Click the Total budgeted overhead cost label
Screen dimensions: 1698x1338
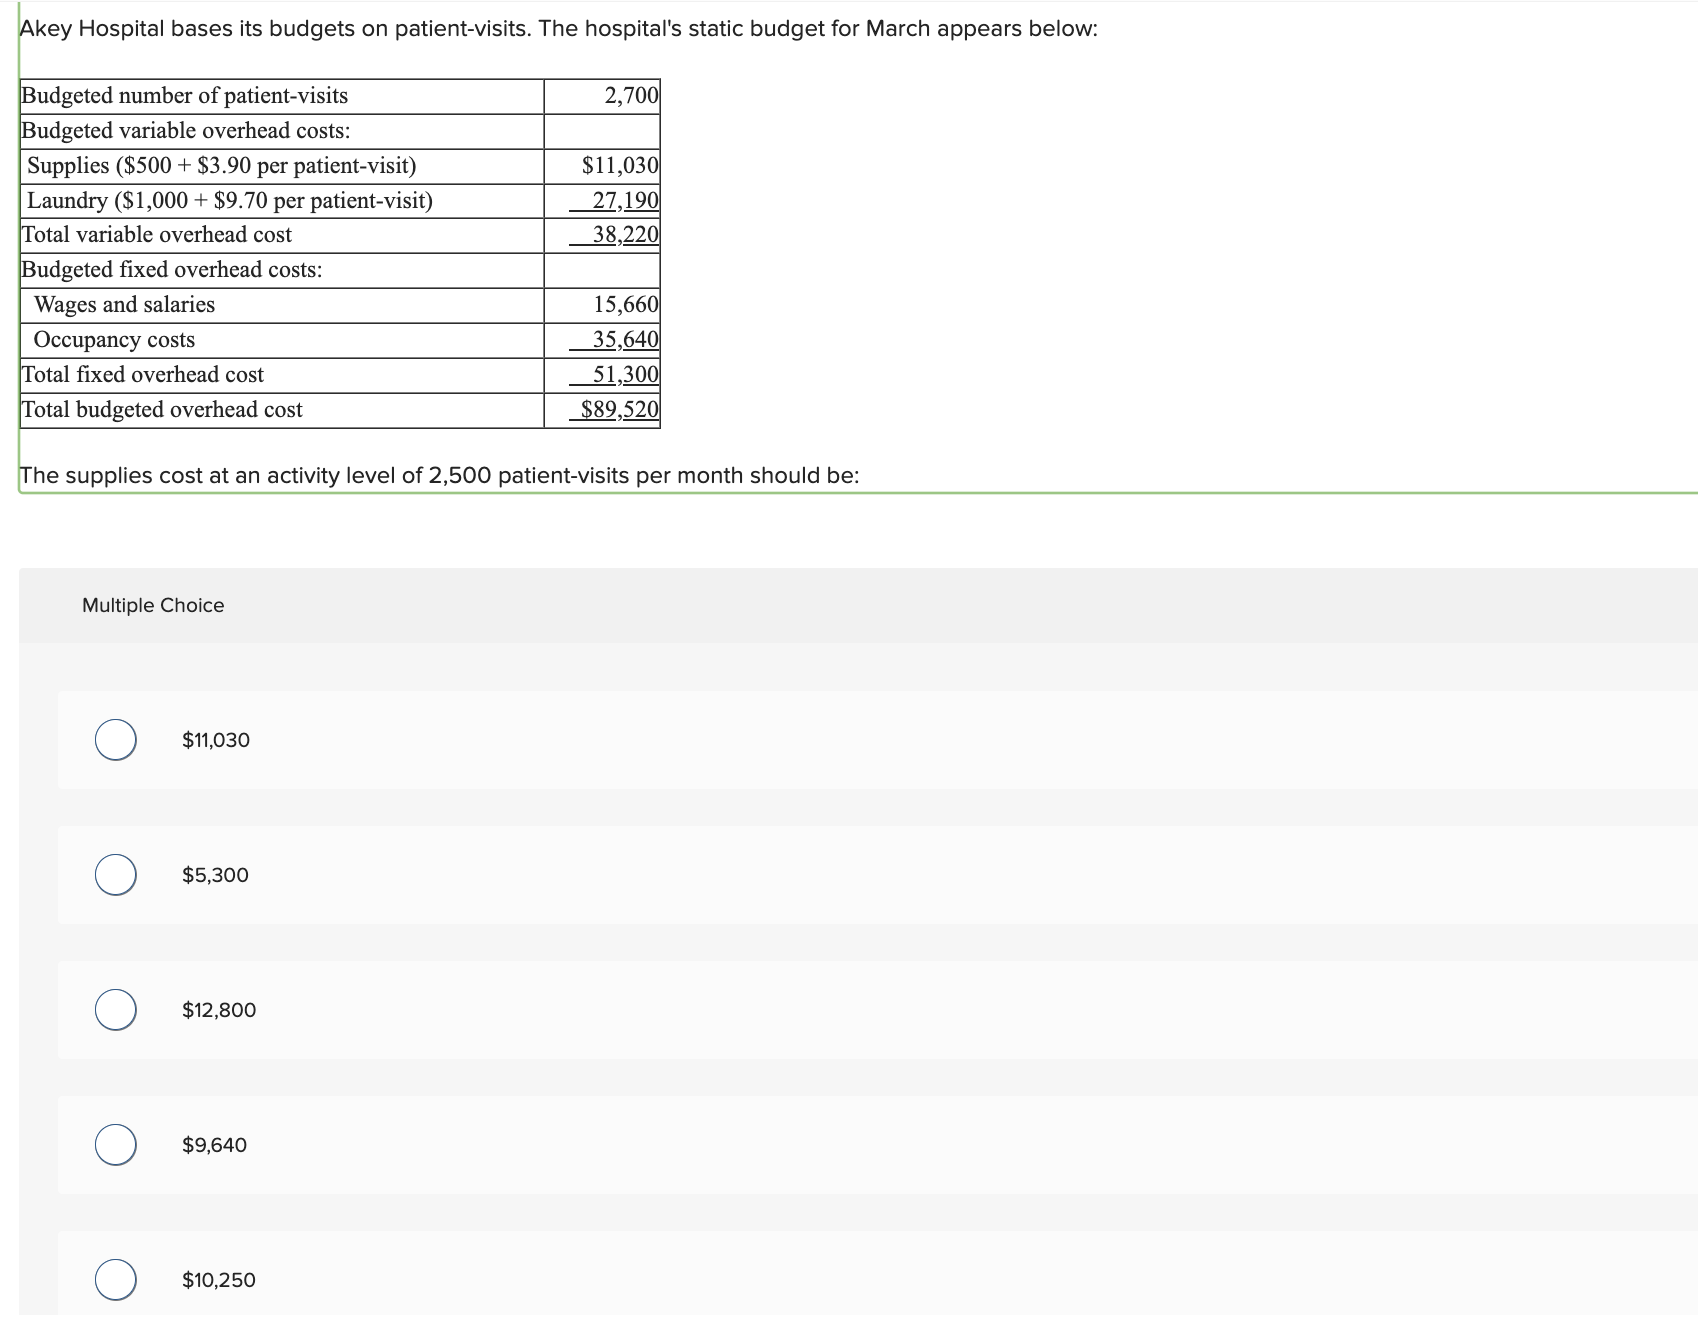162,410
